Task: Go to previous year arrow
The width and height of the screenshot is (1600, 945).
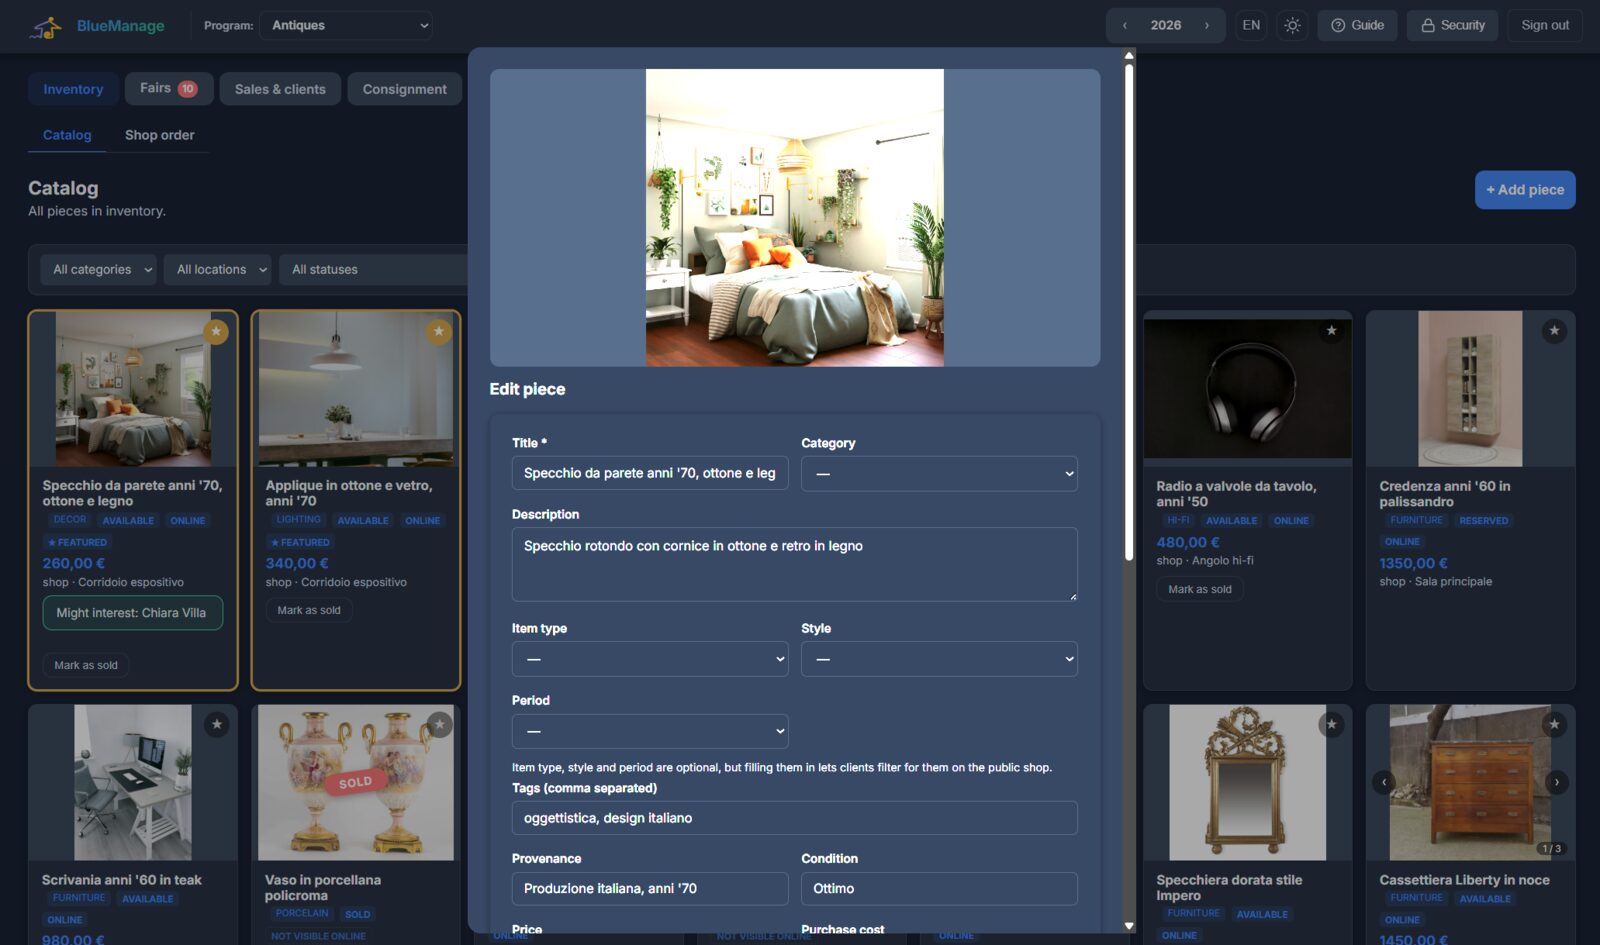Action: pos(1125,25)
